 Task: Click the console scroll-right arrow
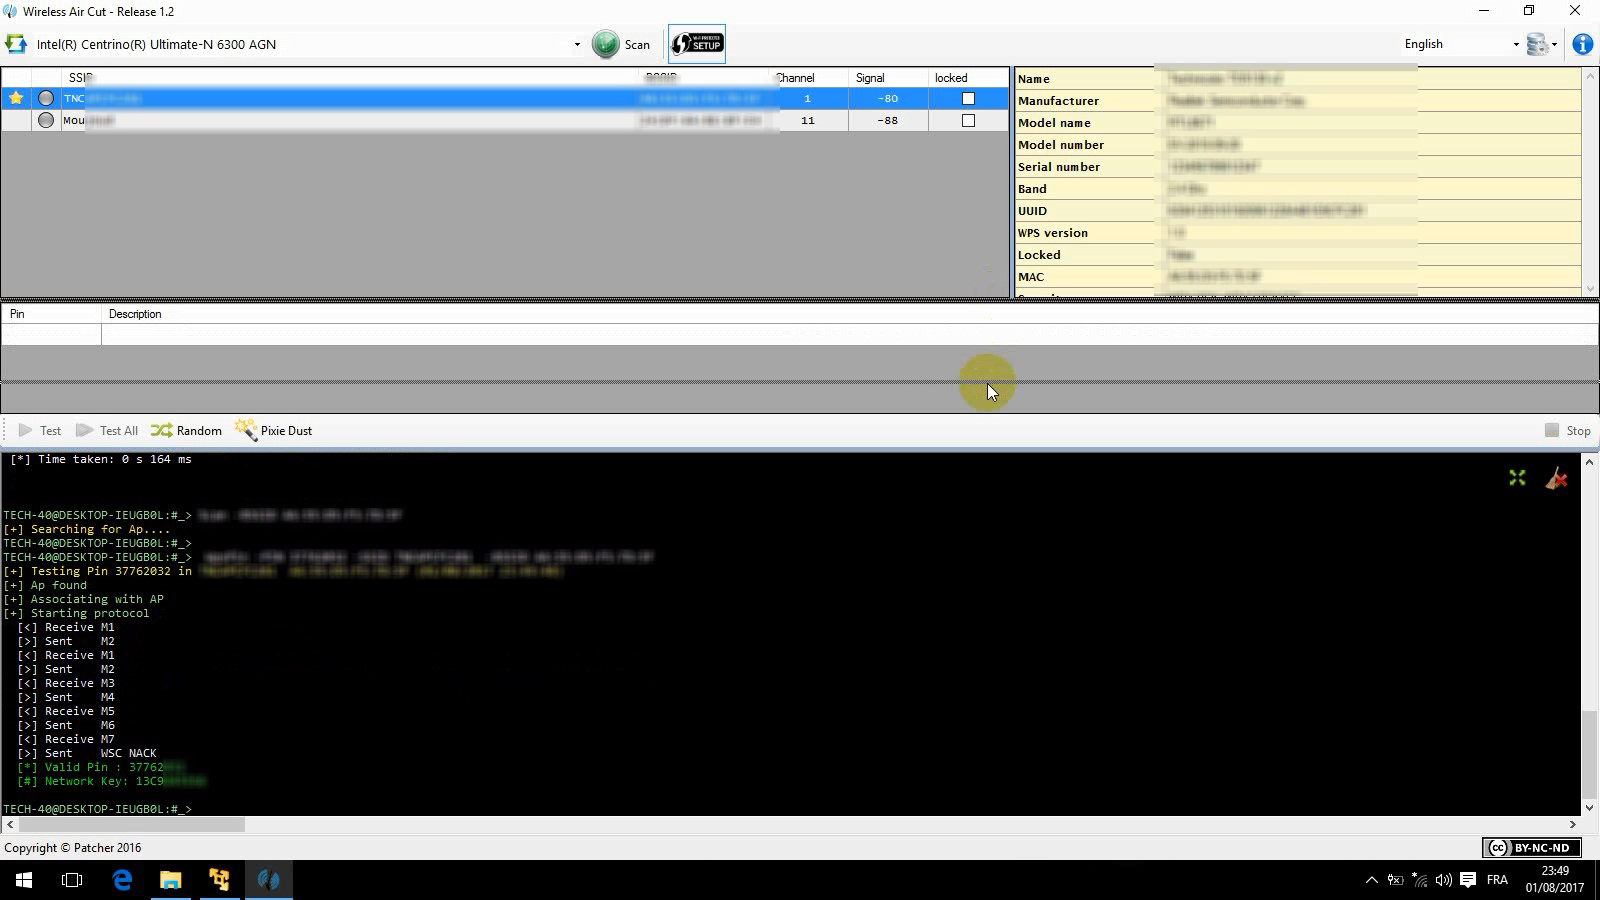point(1572,825)
